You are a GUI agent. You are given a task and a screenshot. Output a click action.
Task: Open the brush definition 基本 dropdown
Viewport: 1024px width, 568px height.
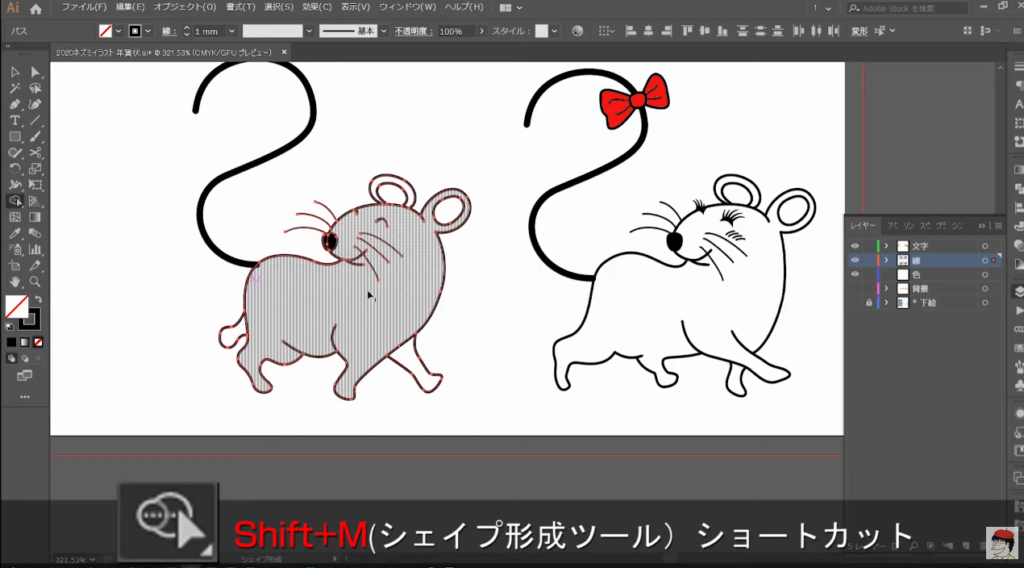click(x=383, y=31)
